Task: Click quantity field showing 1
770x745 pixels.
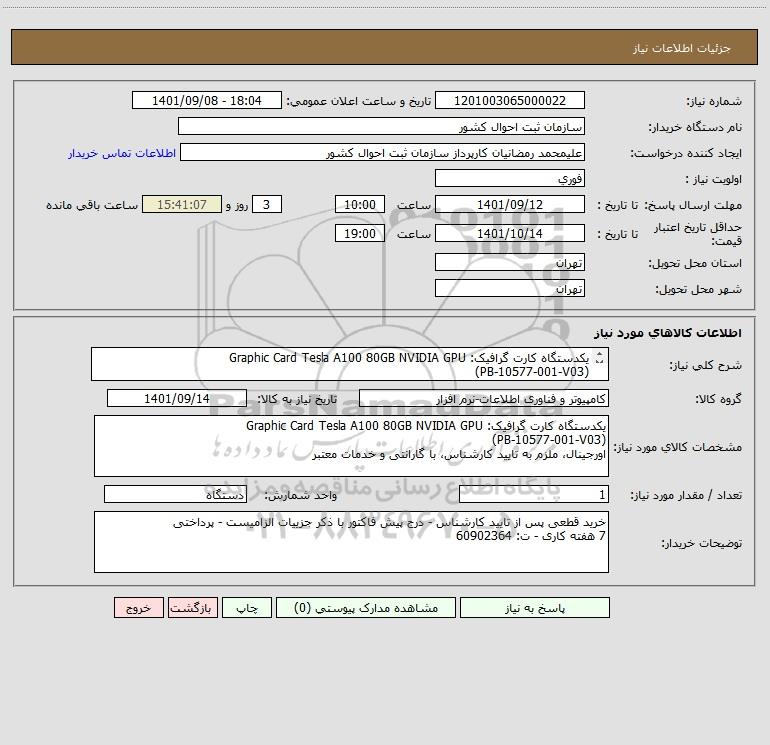Action: [534, 495]
